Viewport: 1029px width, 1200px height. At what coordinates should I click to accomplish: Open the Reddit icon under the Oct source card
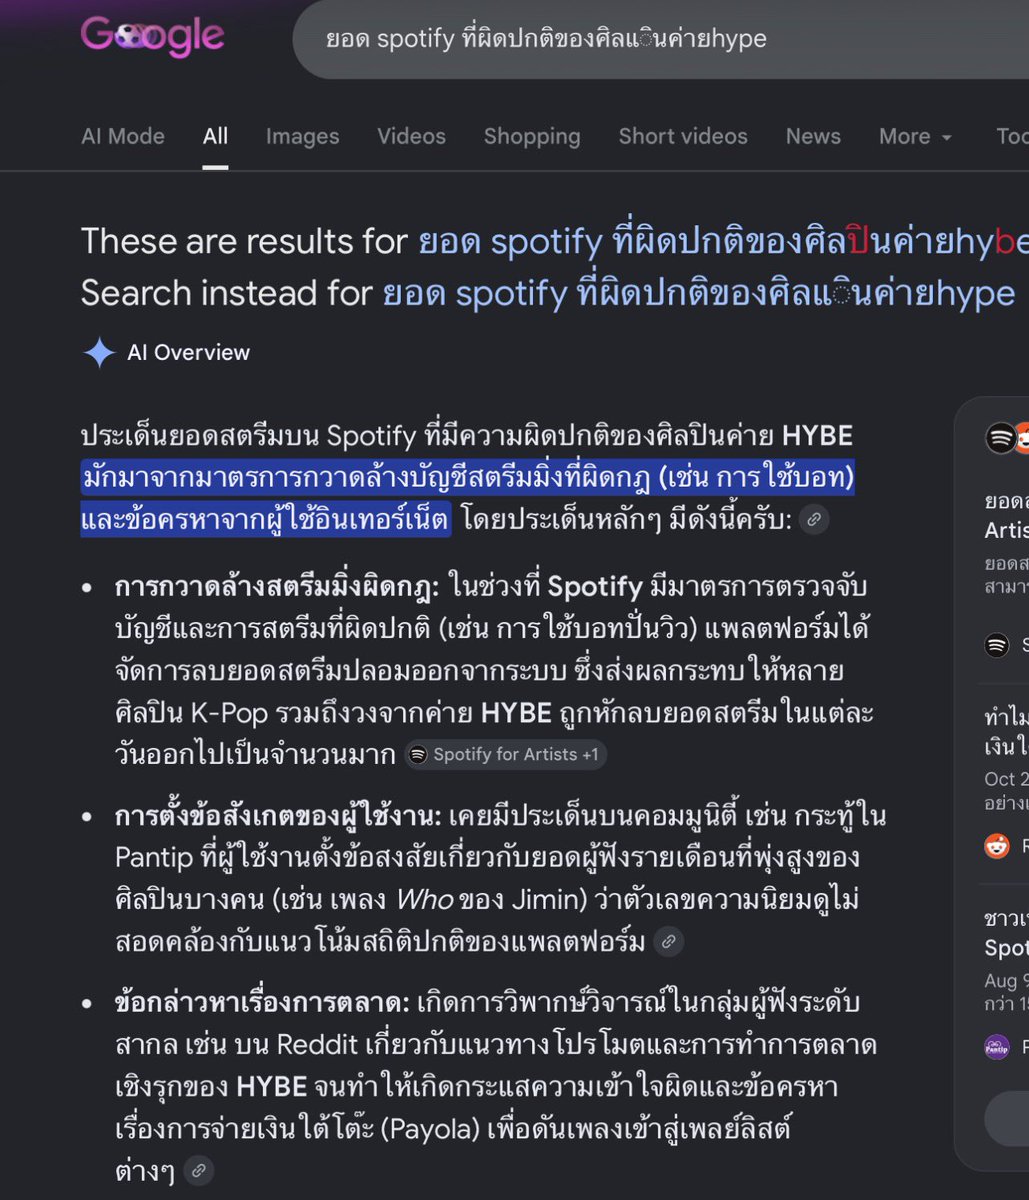pos(997,846)
